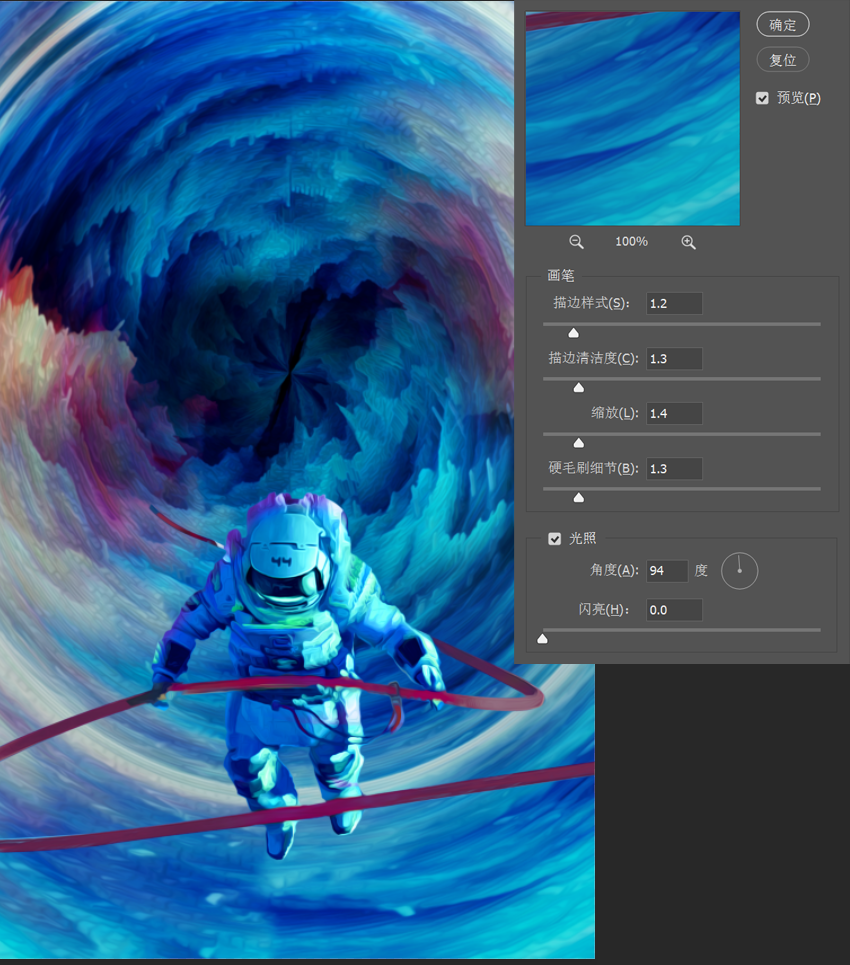Click the zoom in magnifier icon
The width and height of the screenshot is (850, 965).
(688, 242)
